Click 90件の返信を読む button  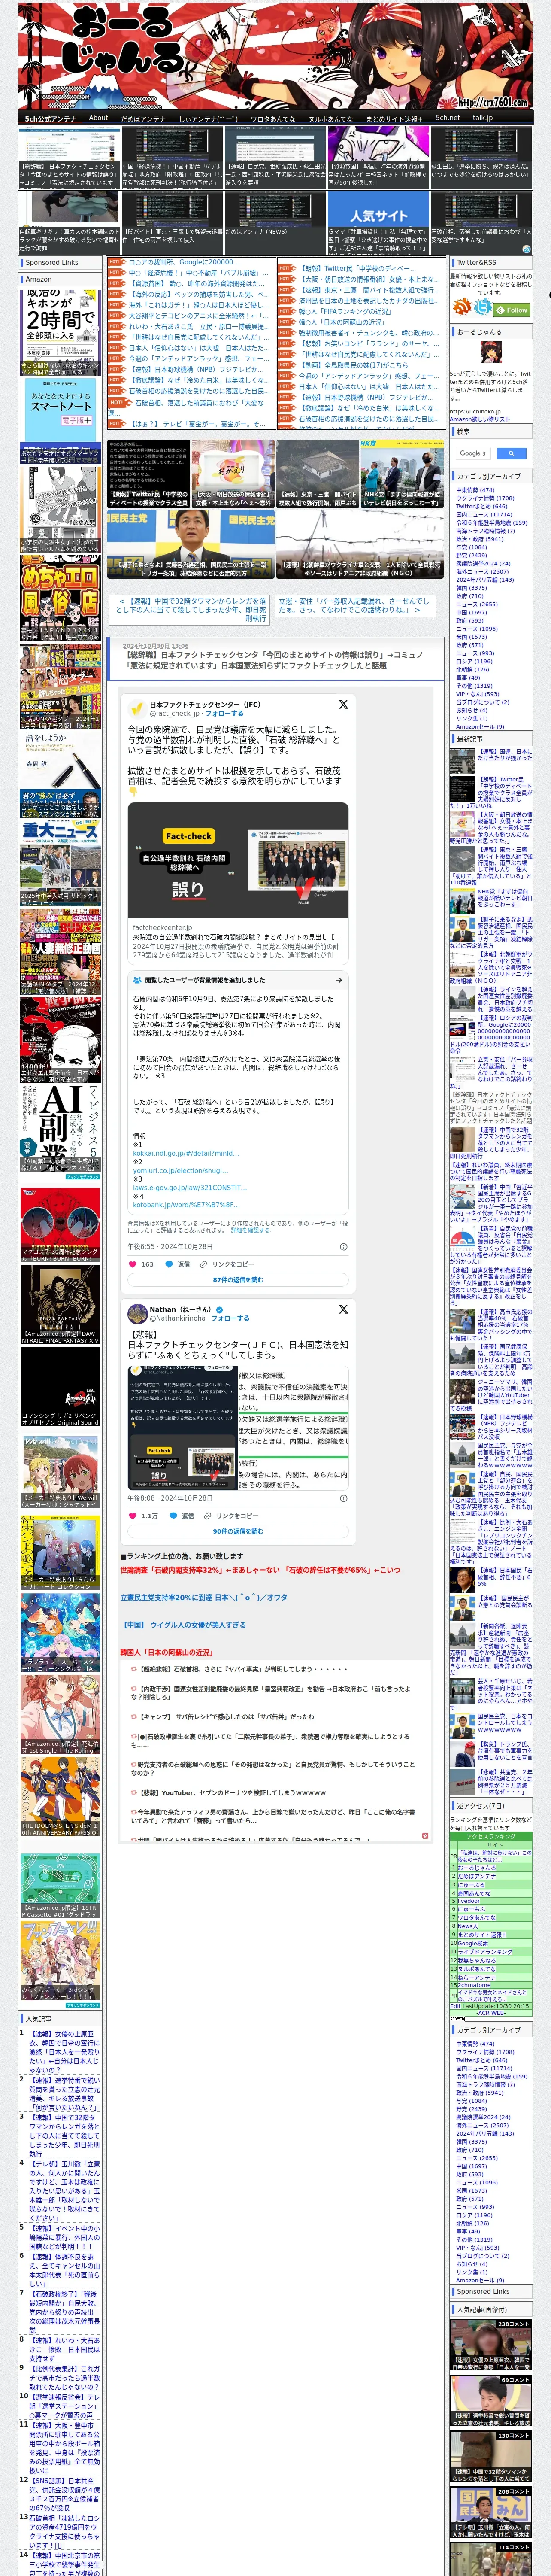[x=238, y=1531]
